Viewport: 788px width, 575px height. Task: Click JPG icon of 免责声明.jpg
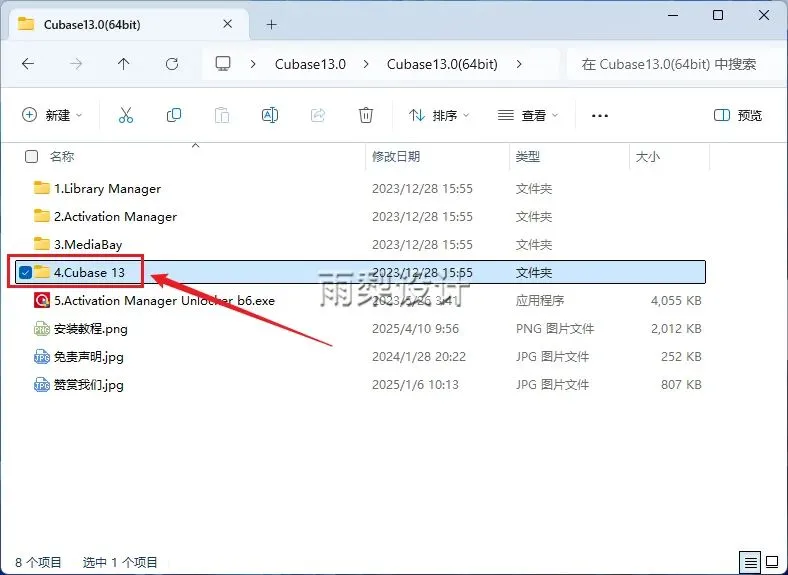(x=42, y=356)
